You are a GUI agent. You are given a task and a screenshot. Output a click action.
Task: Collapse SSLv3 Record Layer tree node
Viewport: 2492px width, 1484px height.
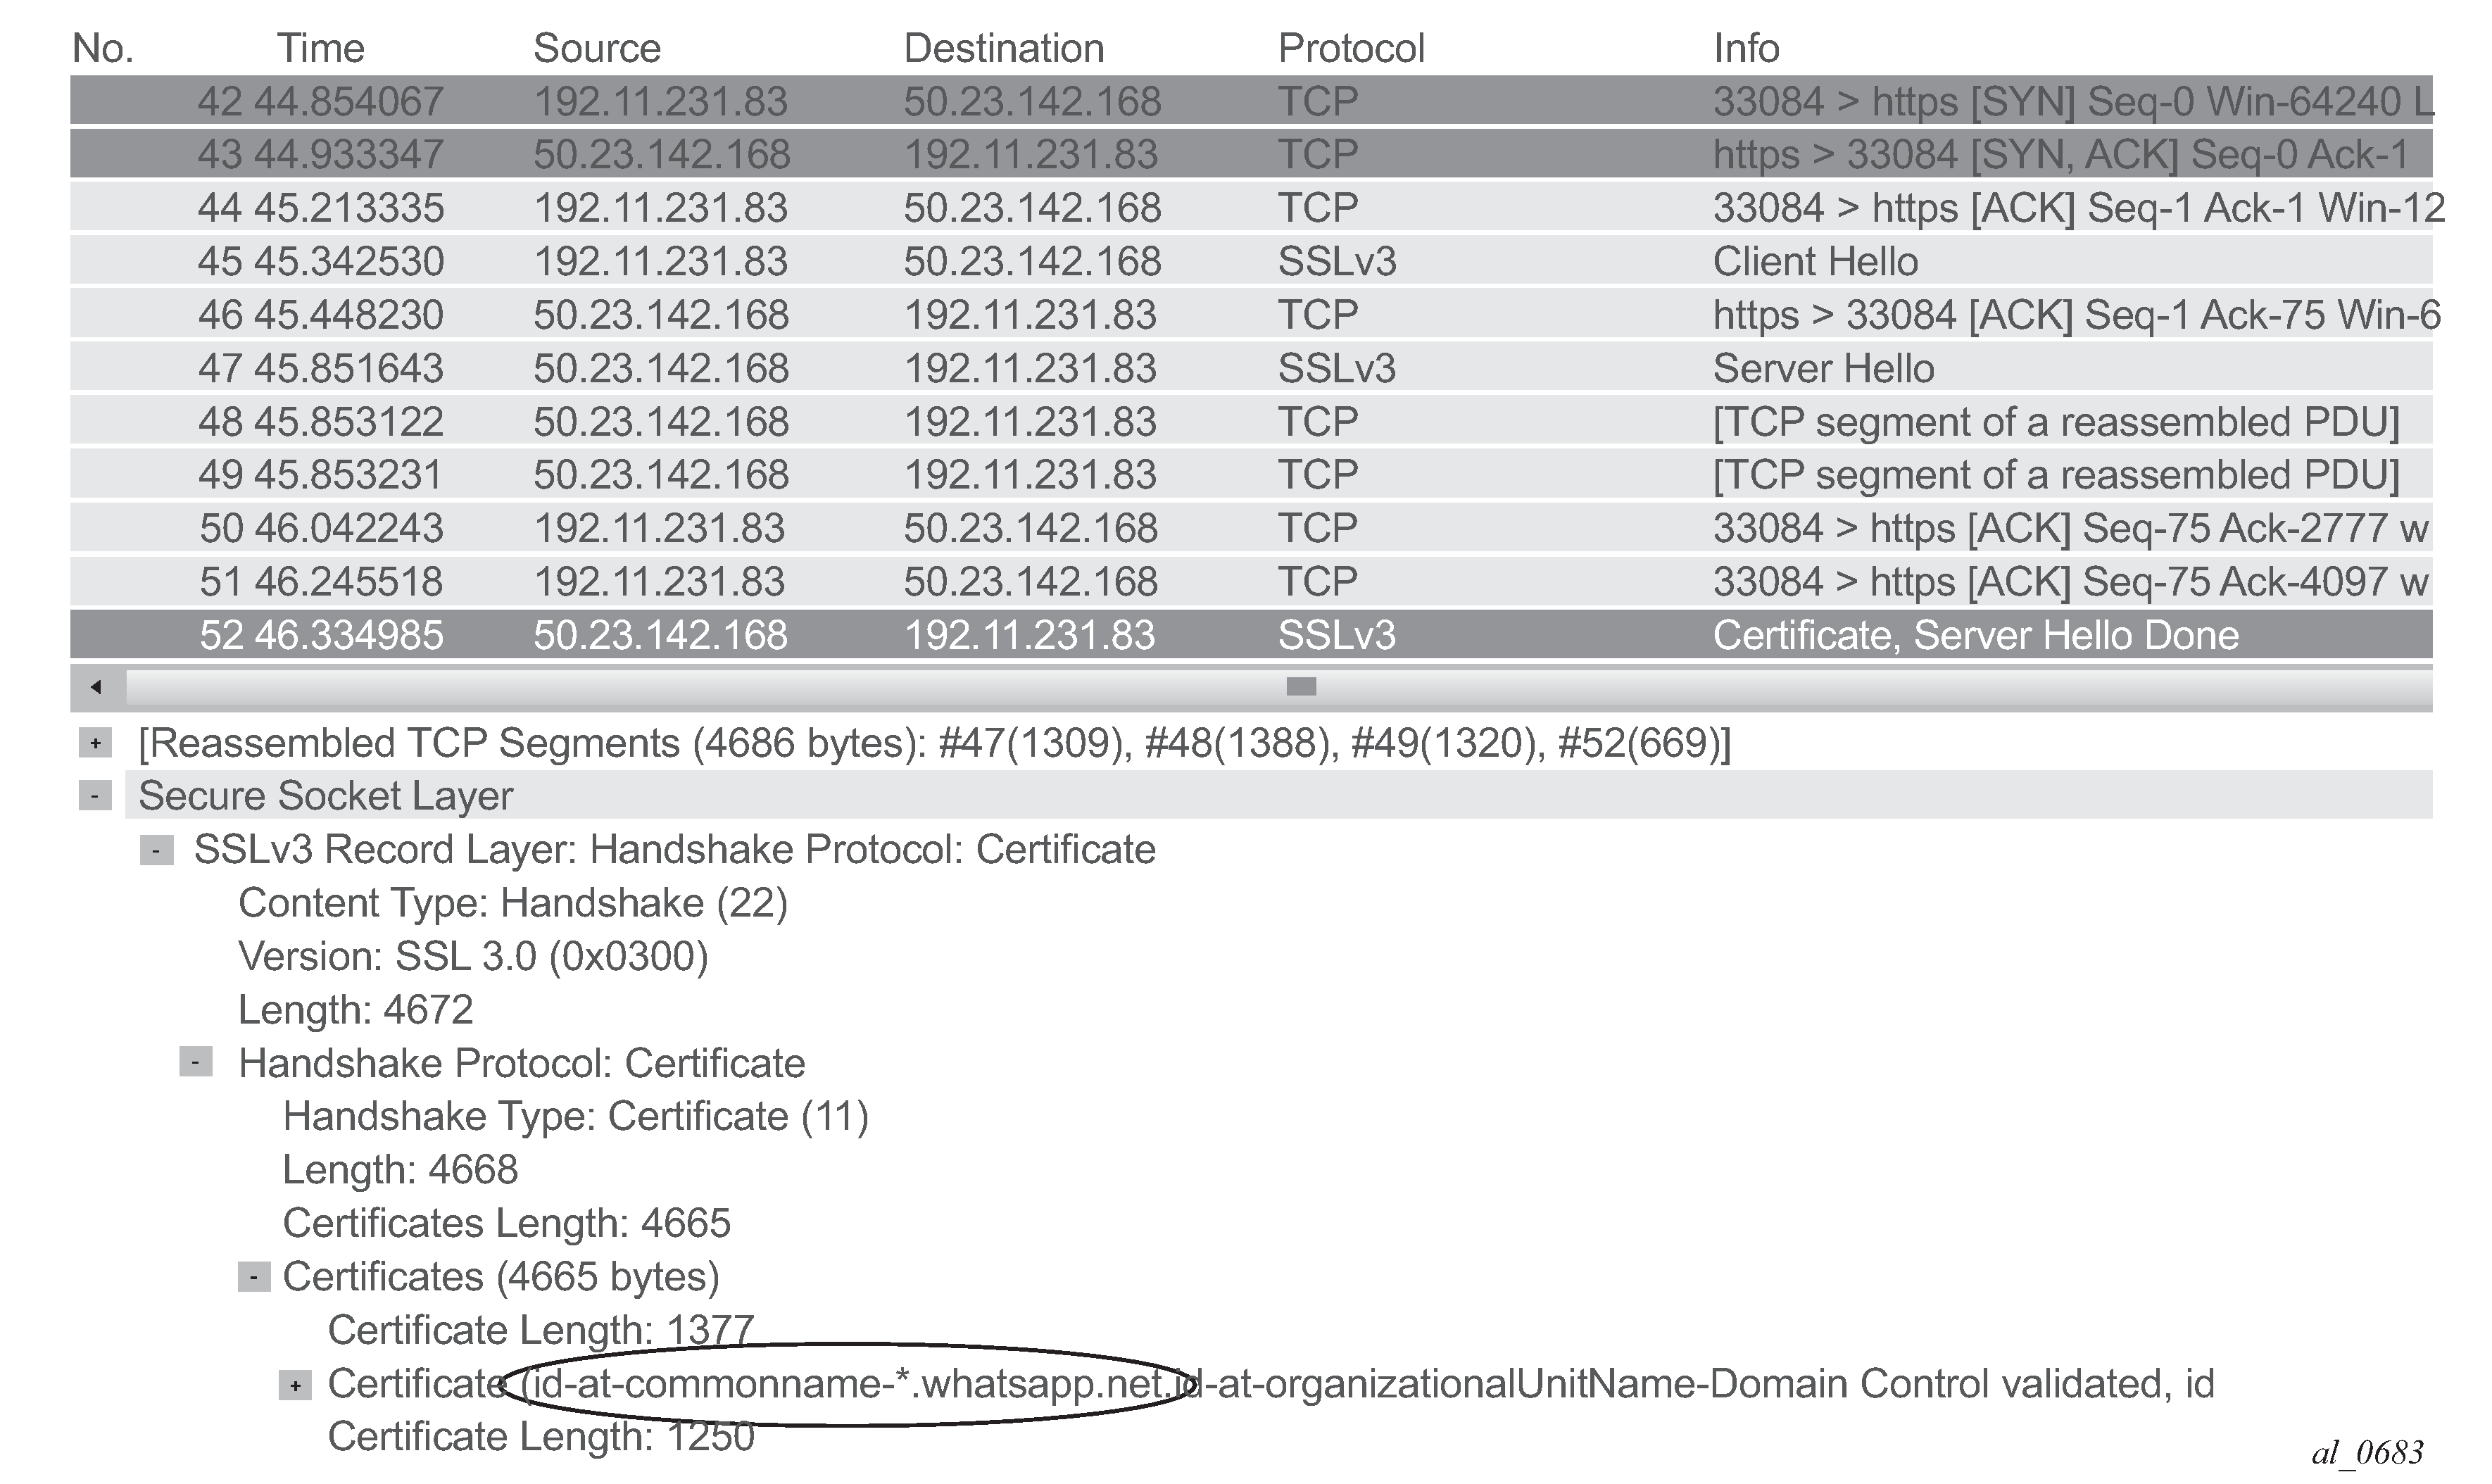(156, 850)
